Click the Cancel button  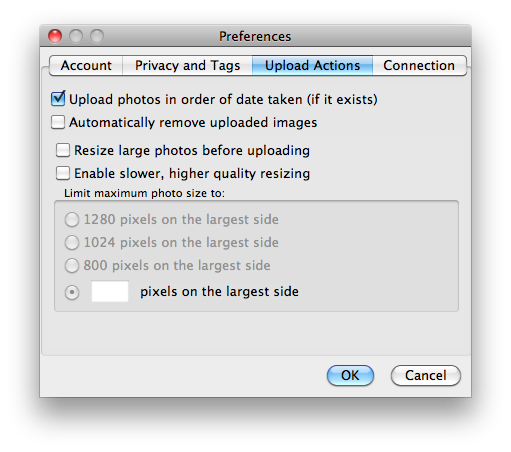[x=426, y=375]
